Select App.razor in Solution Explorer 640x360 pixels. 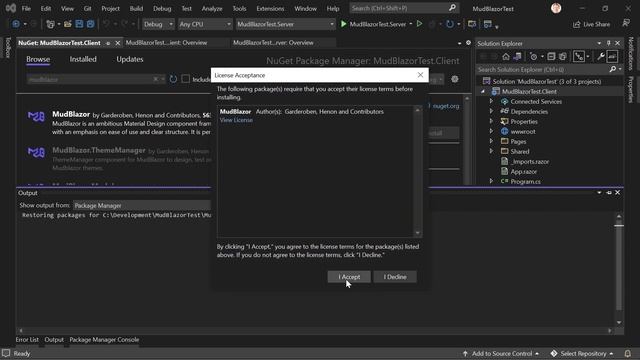pyautogui.click(x=523, y=171)
